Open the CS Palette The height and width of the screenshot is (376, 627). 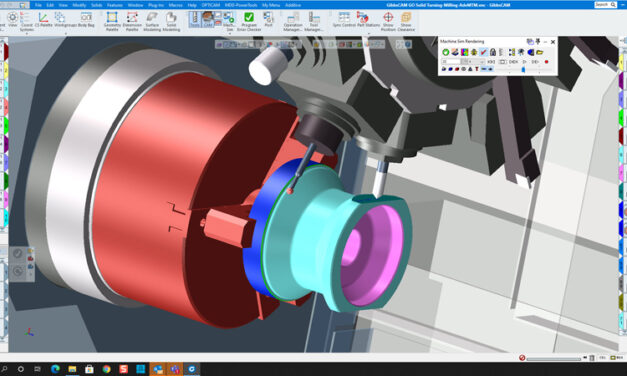(43, 19)
